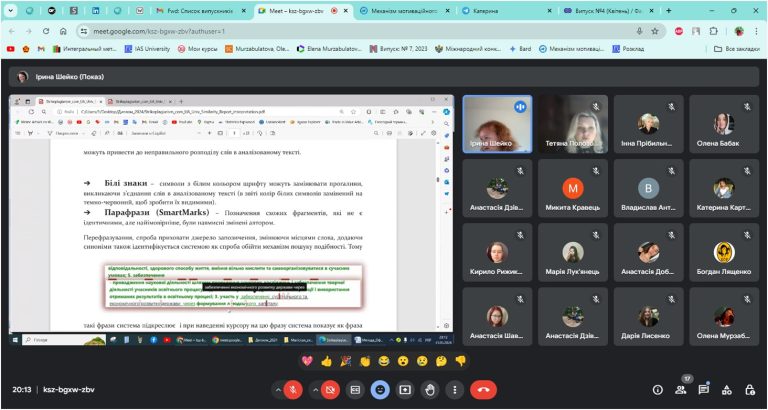Open the Мои курсы bookmark
Viewport: 768px width, 410px height.
[197, 49]
